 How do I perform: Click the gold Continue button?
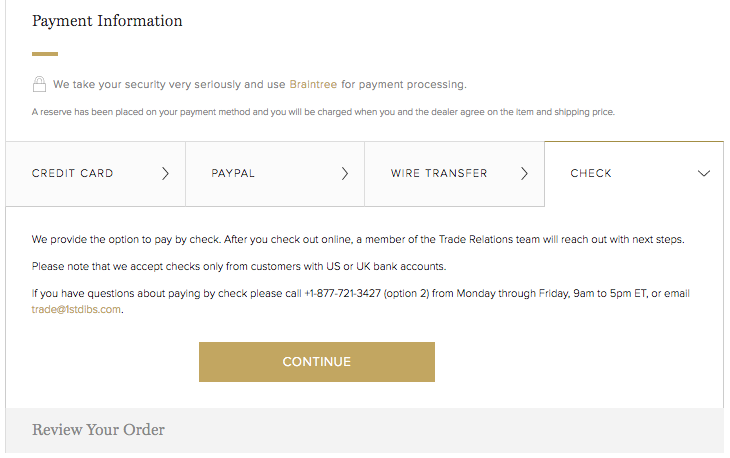point(317,362)
